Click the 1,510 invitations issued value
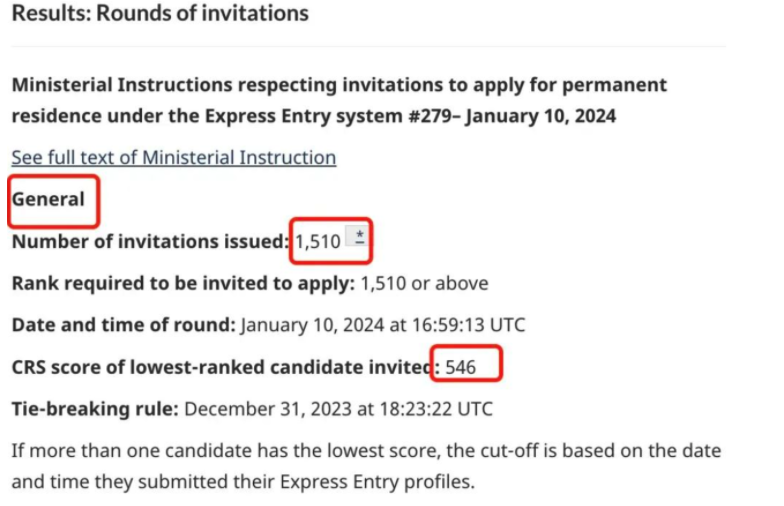 [318, 241]
